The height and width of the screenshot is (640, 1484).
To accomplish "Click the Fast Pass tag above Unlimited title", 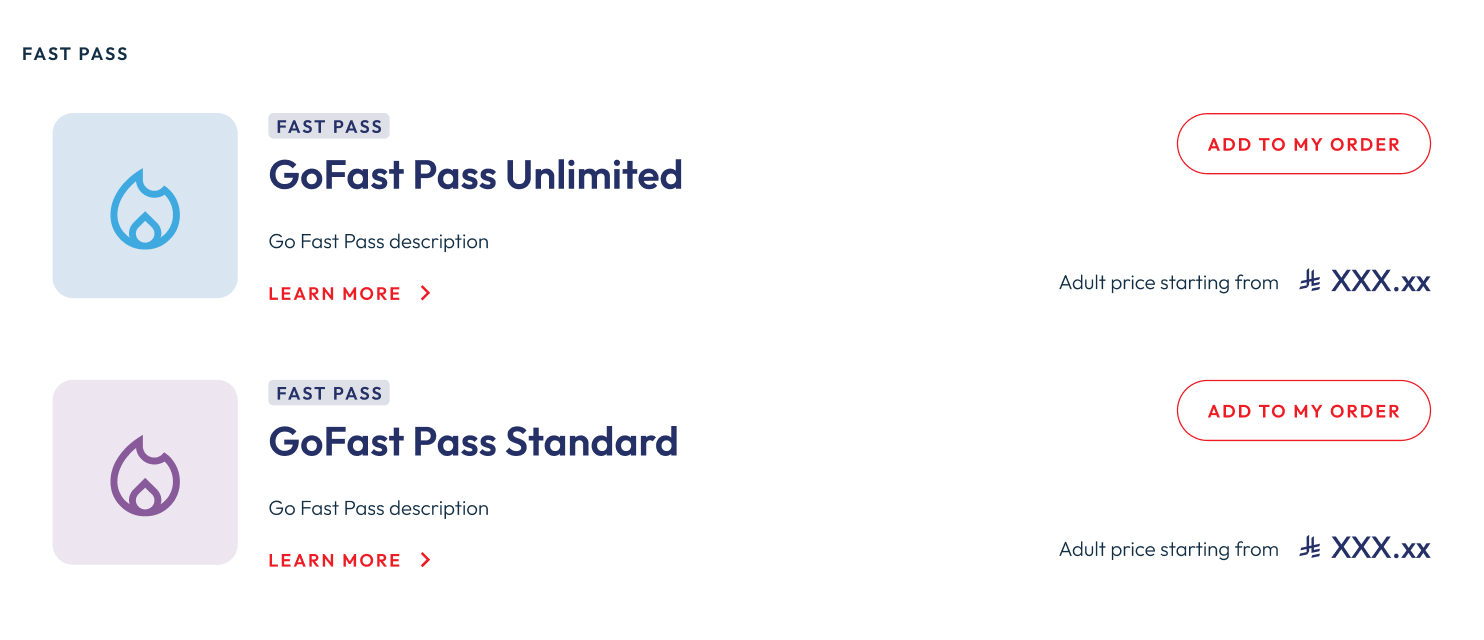I will point(329,127).
